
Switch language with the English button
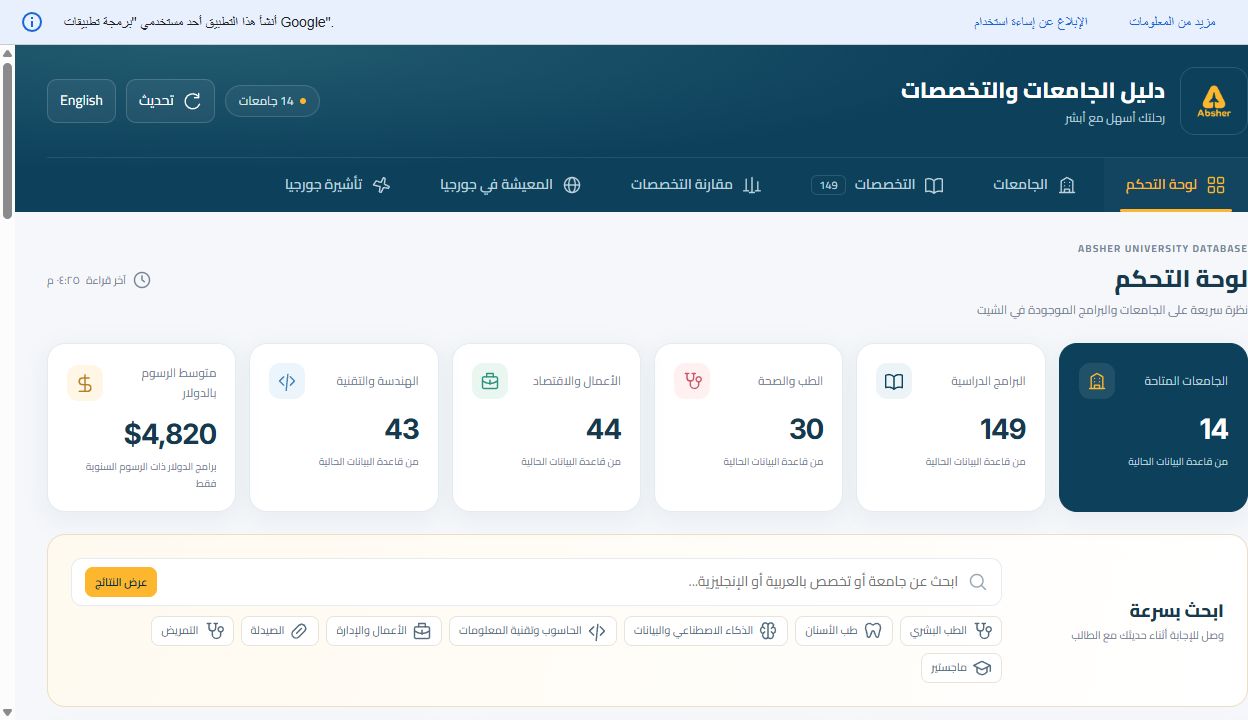(x=81, y=101)
